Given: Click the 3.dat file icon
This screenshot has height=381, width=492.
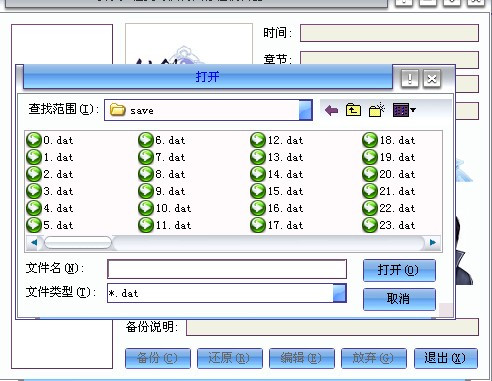Looking at the screenshot, I should pos(34,191).
